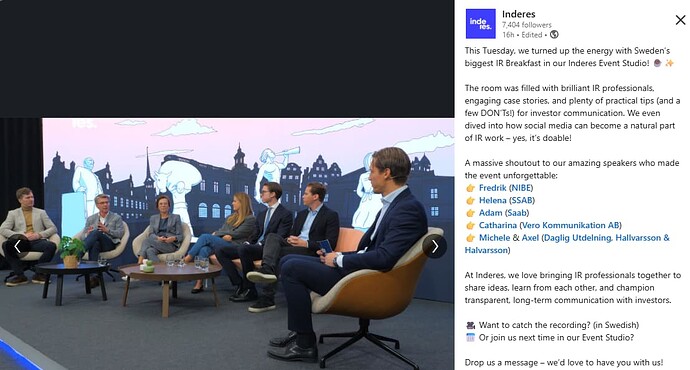The width and height of the screenshot is (690, 370).
Task: Close the post image viewer
Action: click(680, 20)
